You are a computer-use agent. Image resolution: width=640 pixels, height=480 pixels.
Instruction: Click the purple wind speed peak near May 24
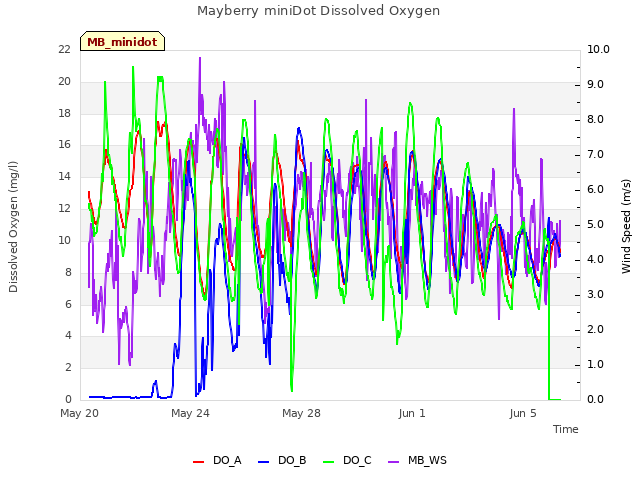[200, 59]
